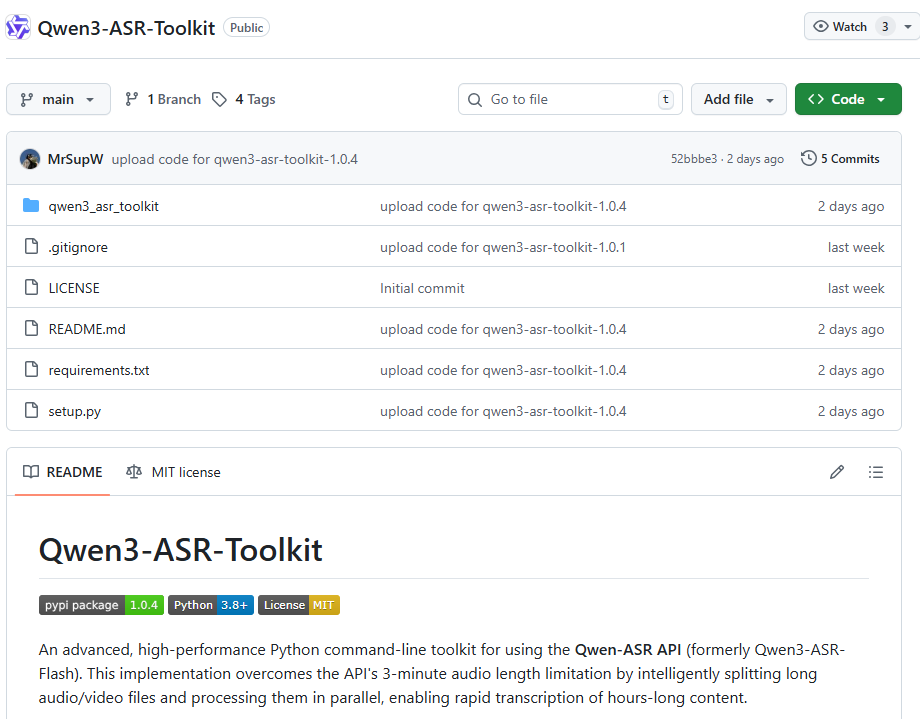
Task: Follow the Initial commit link
Action: pyautogui.click(x=422, y=288)
